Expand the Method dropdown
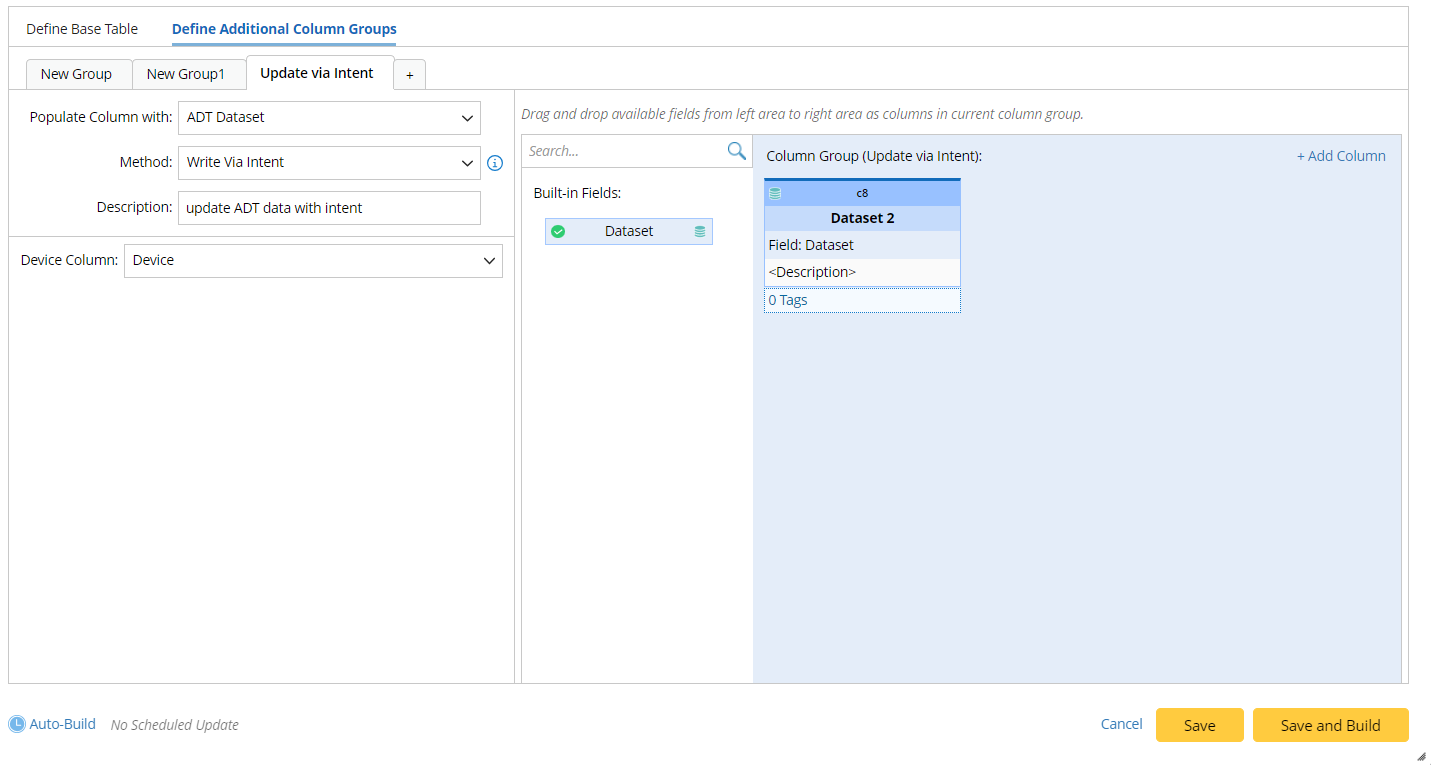The width and height of the screenshot is (1431, 765). pos(329,163)
